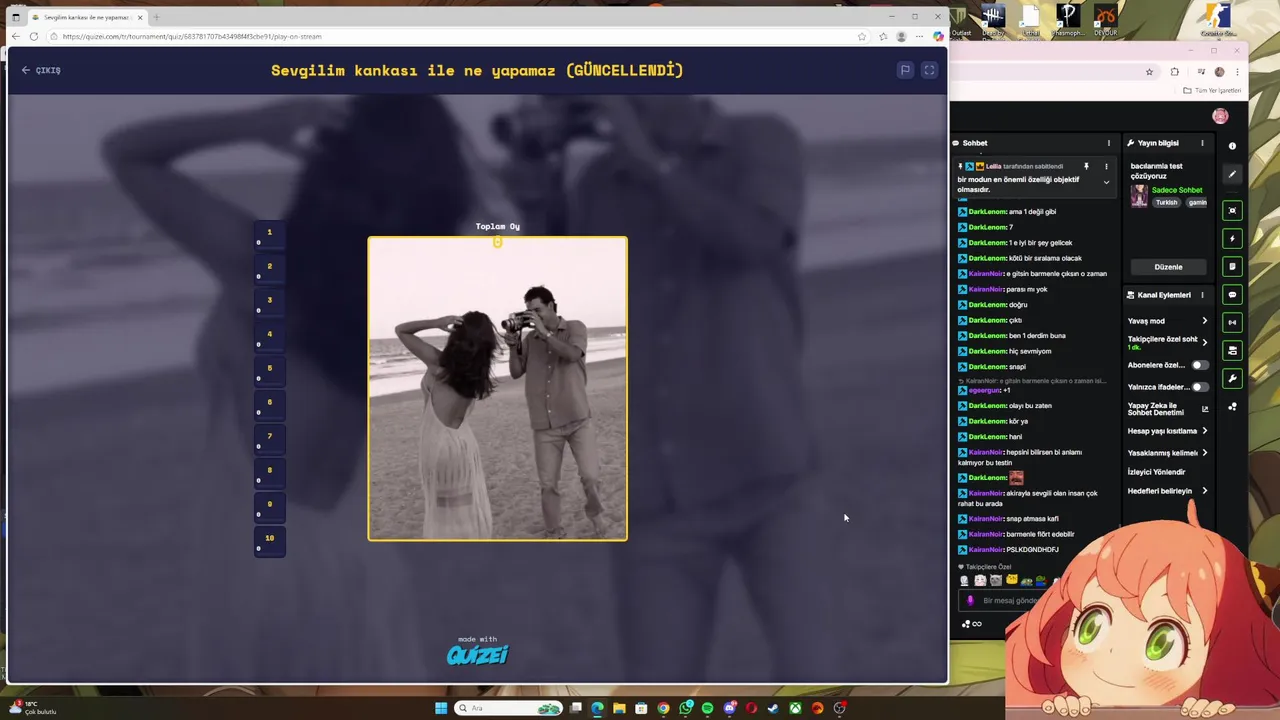Screen dimensions: 1280x720
Task: Click the taskbar search box Ara
Action: pyautogui.click(x=510, y=708)
